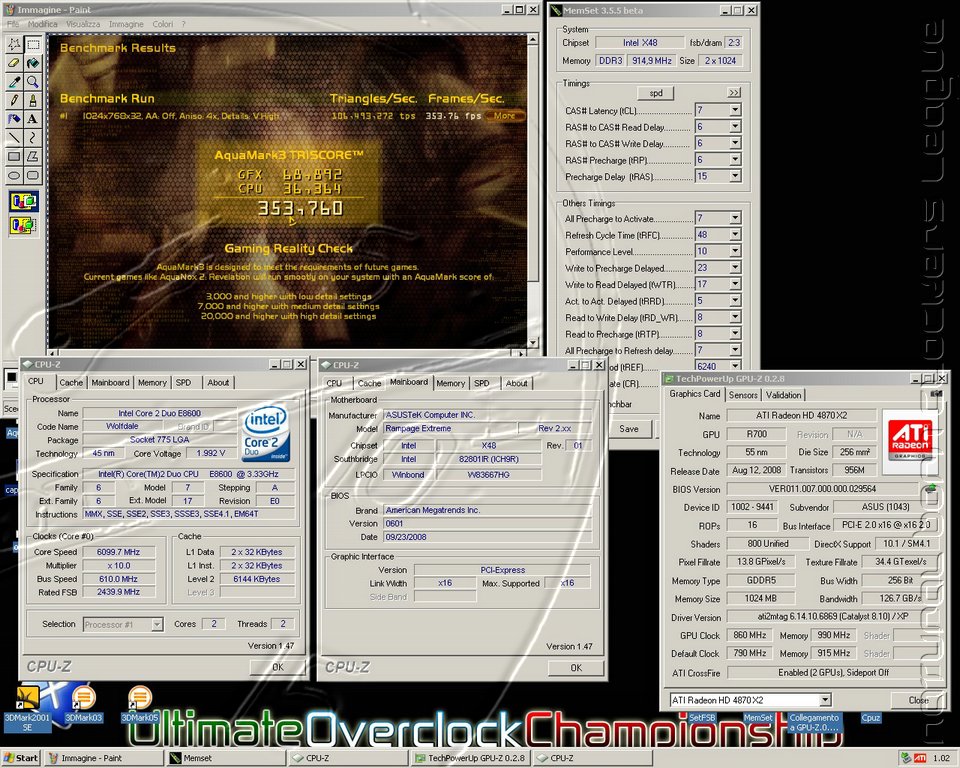Select the Brush tool in Paint

point(32,100)
